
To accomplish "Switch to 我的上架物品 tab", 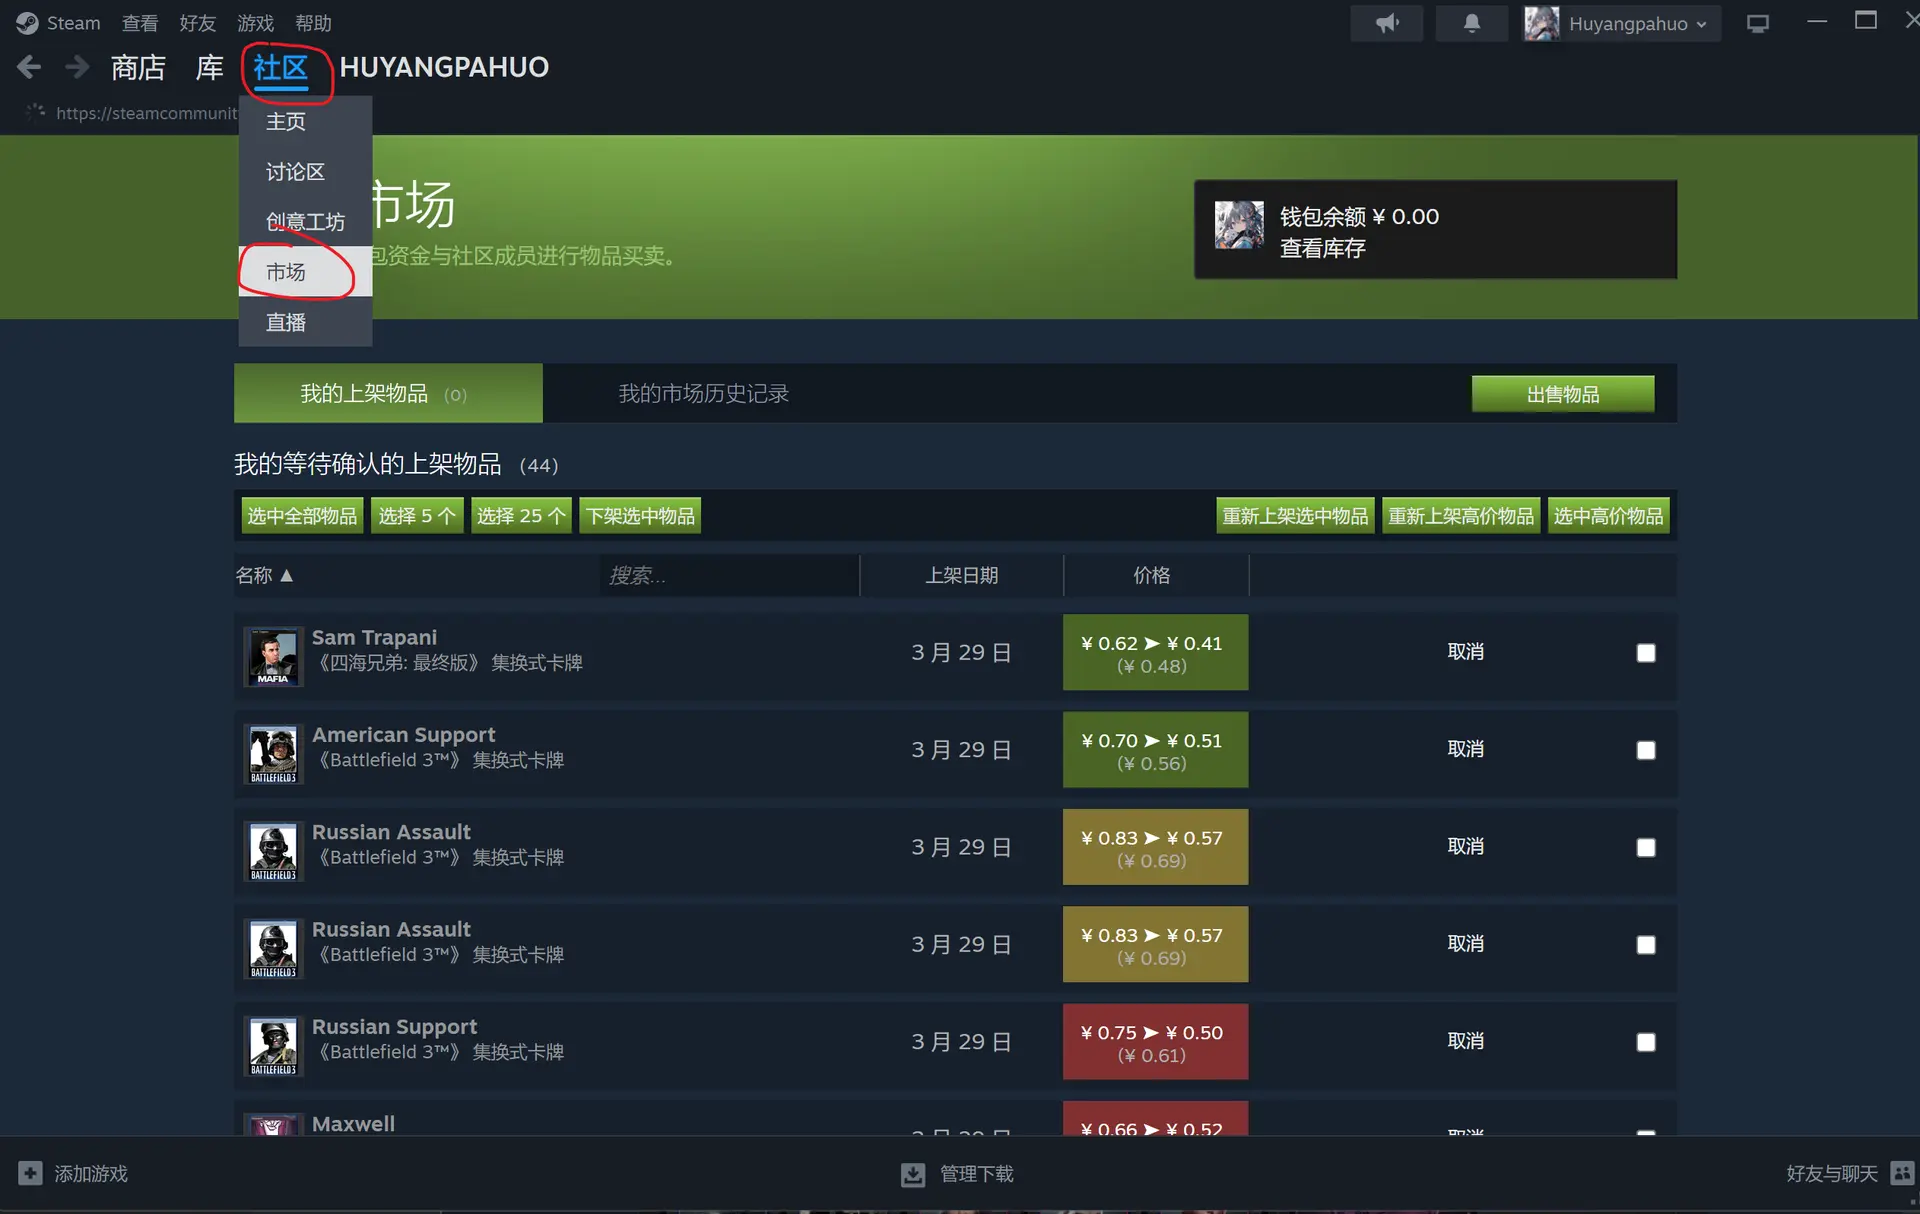I will point(388,393).
